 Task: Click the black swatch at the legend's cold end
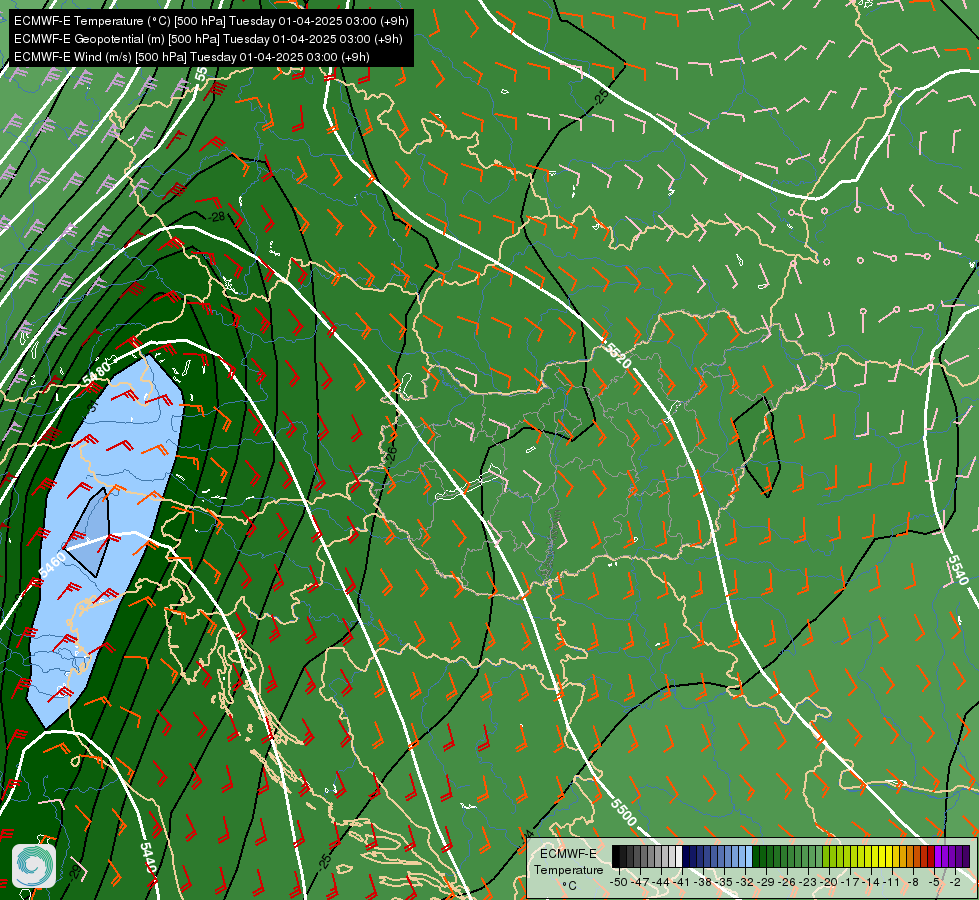click(x=616, y=856)
